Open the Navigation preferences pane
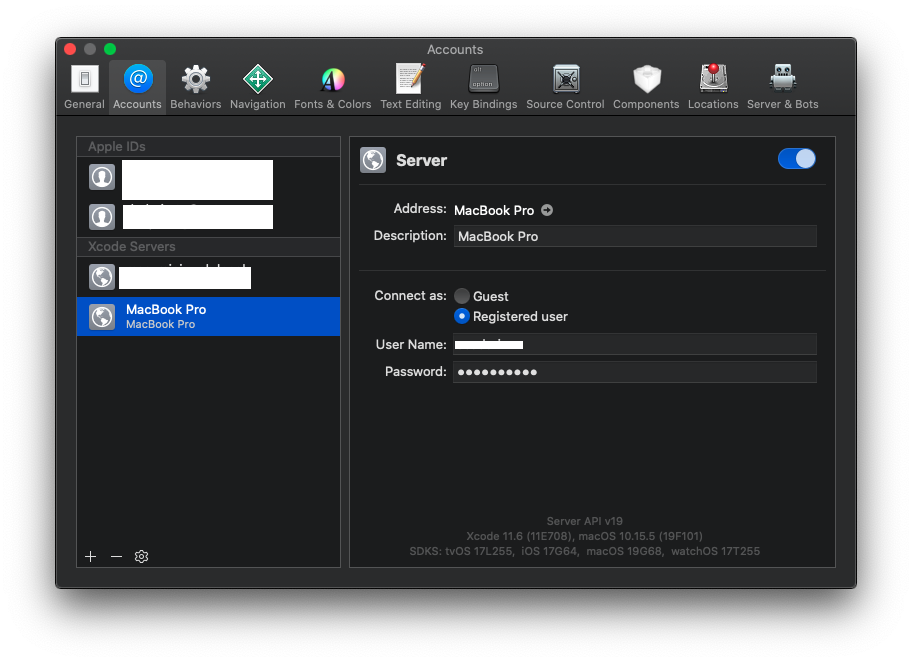Screen dimensions: 912x662 [258, 87]
